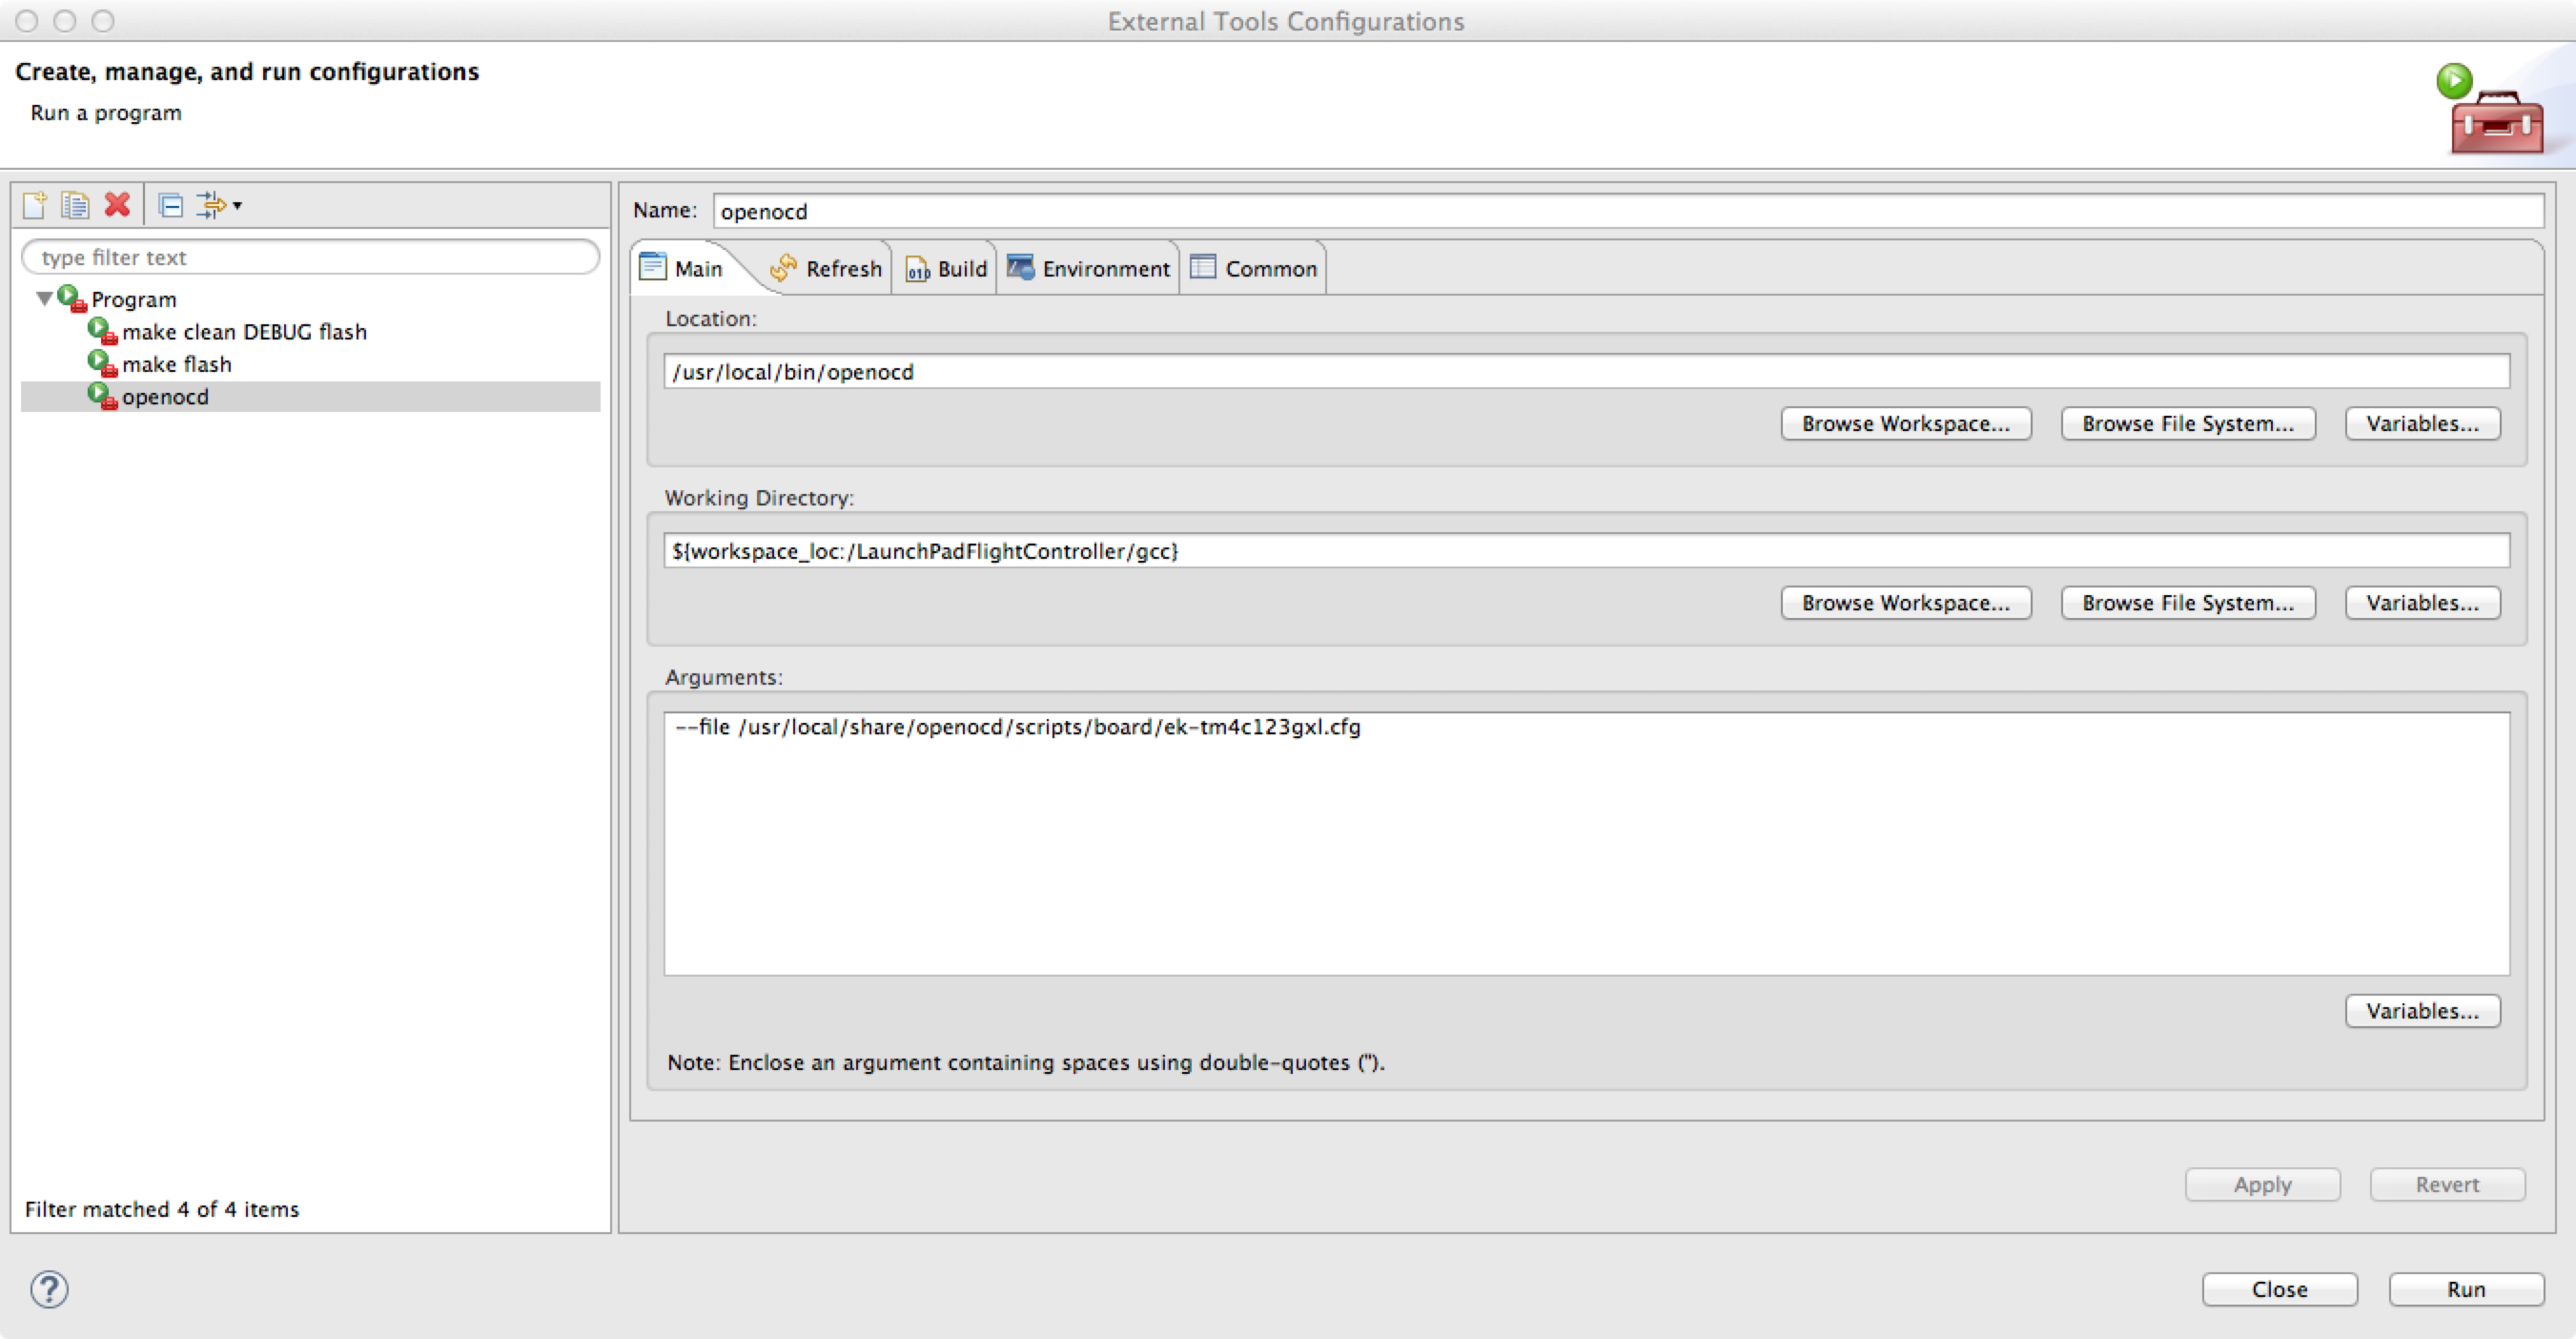Click the Duplicate launch configuration icon
Viewport: 2576px width, 1339px height.
click(75, 205)
